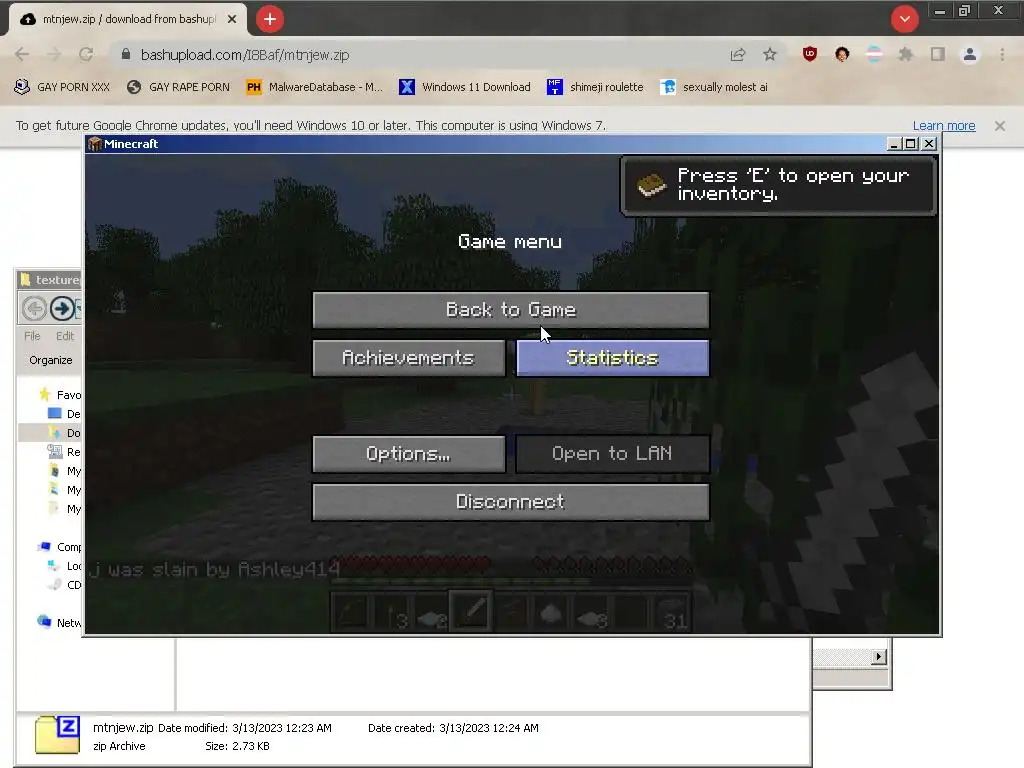Click Date modified value in details pane

(x=281, y=728)
